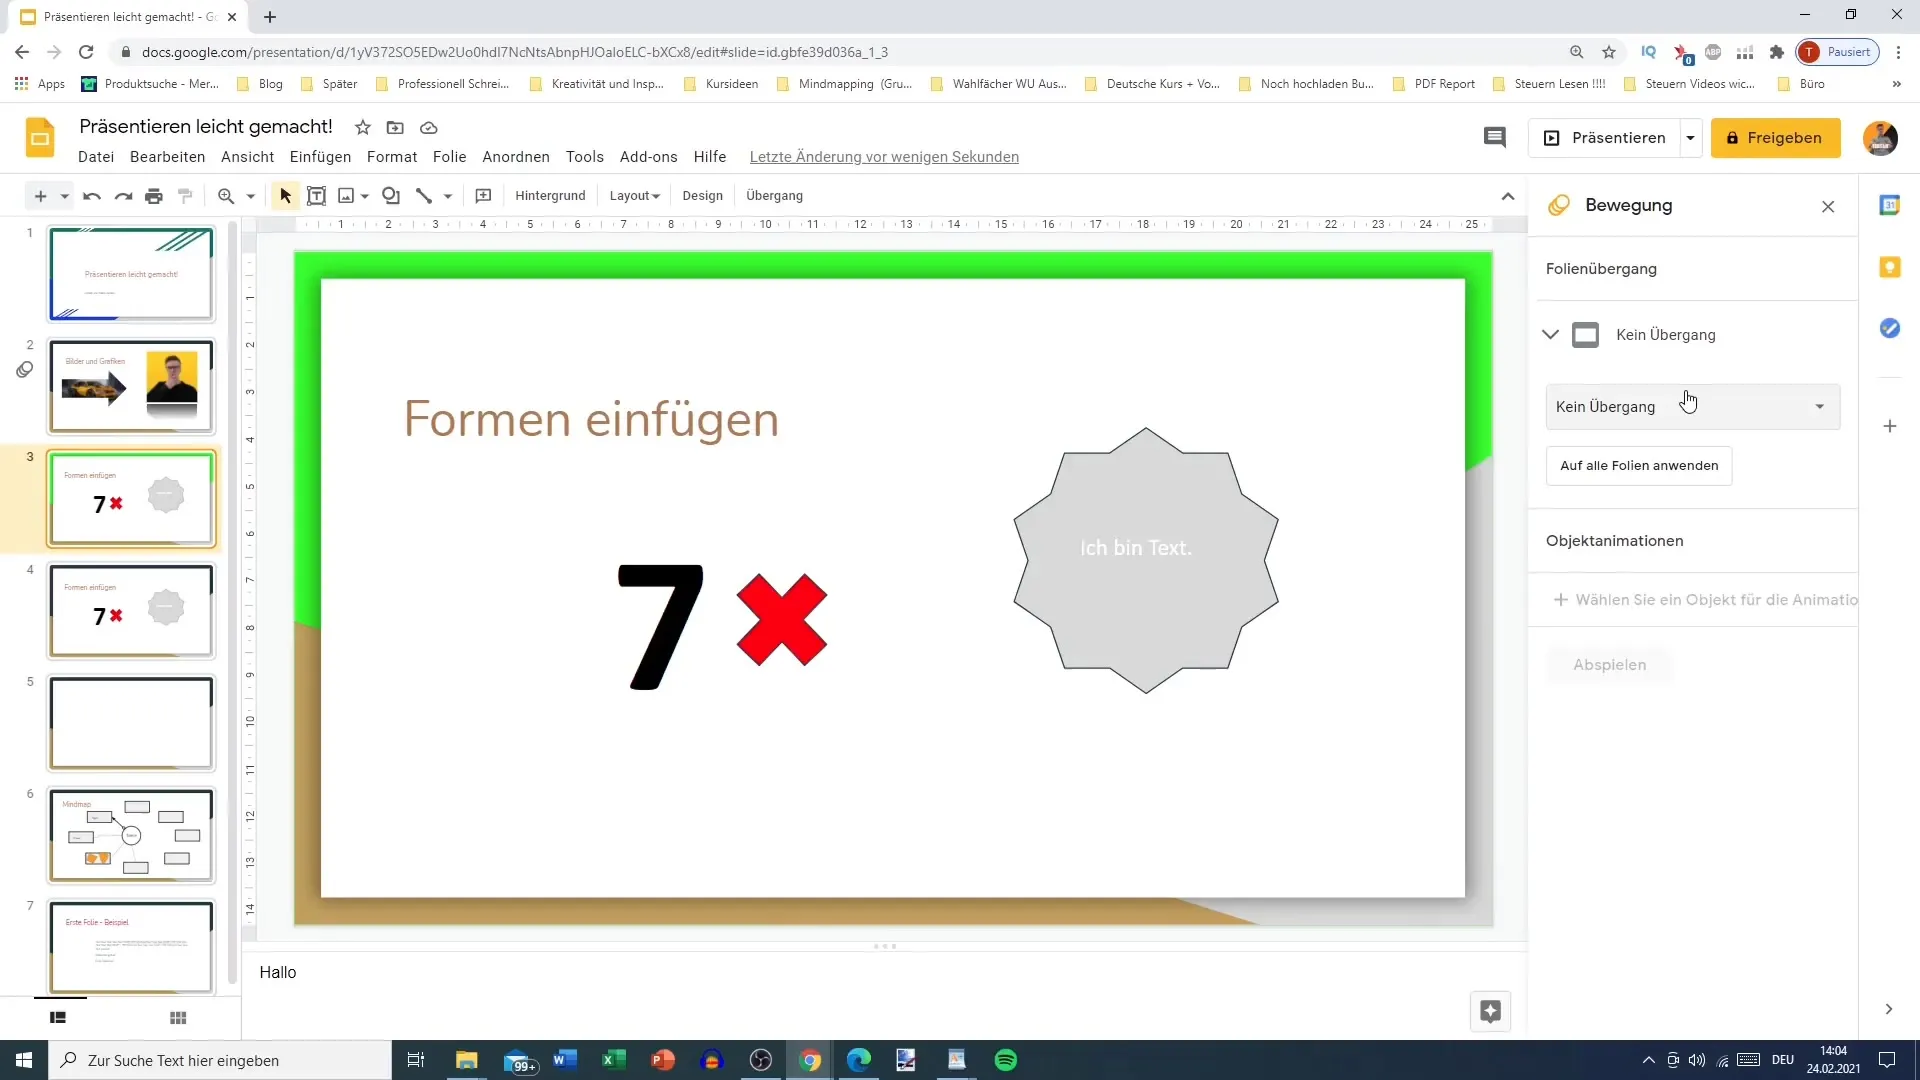Open Google Calendar side panel icon

point(1889,205)
